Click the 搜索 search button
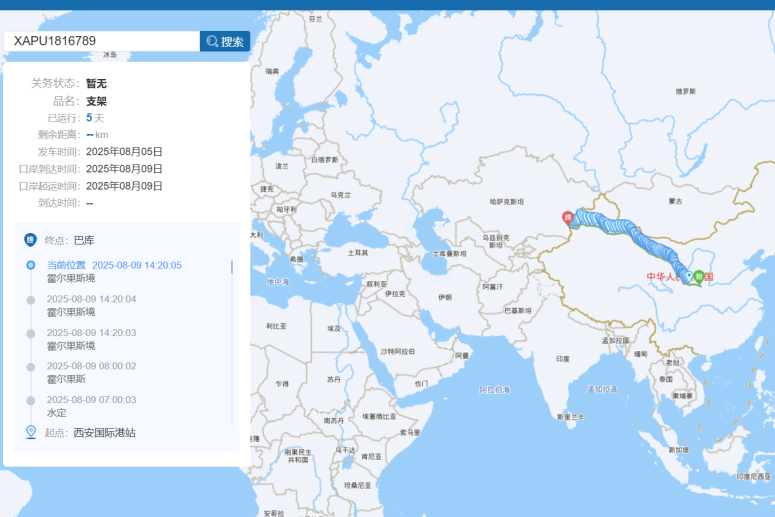The height and width of the screenshot is (517, 775). click(x=225, y=41)
